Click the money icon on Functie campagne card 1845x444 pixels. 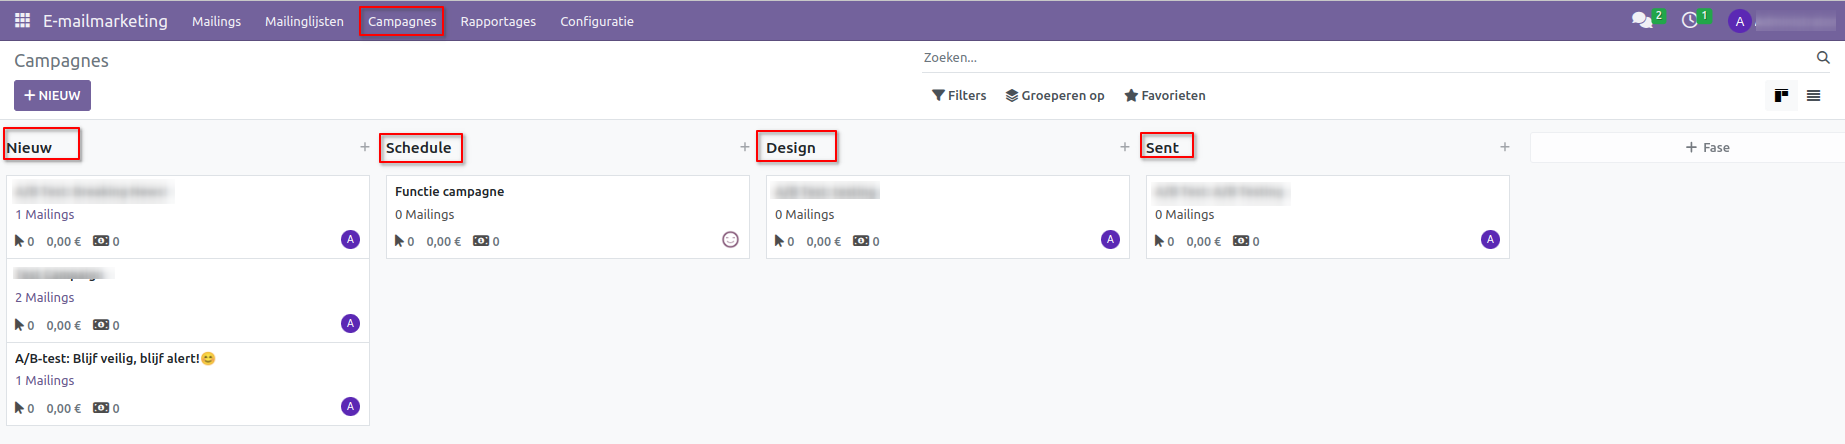pyautogui.click(x=481, y=241)
